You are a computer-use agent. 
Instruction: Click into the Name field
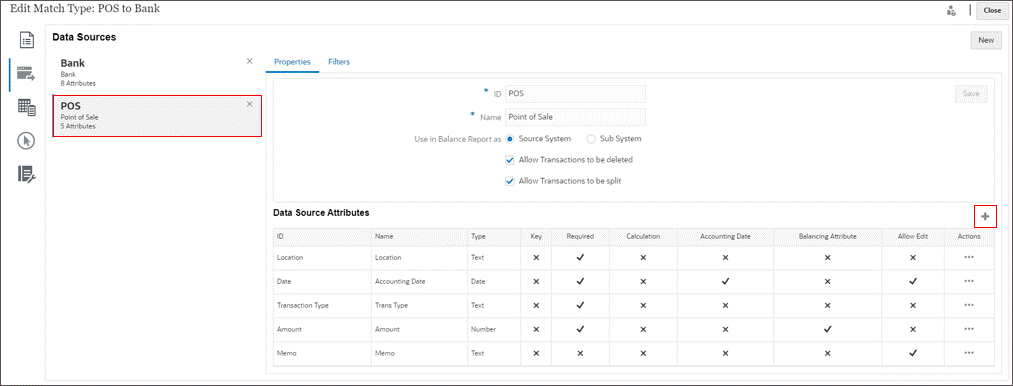[575, 117]
